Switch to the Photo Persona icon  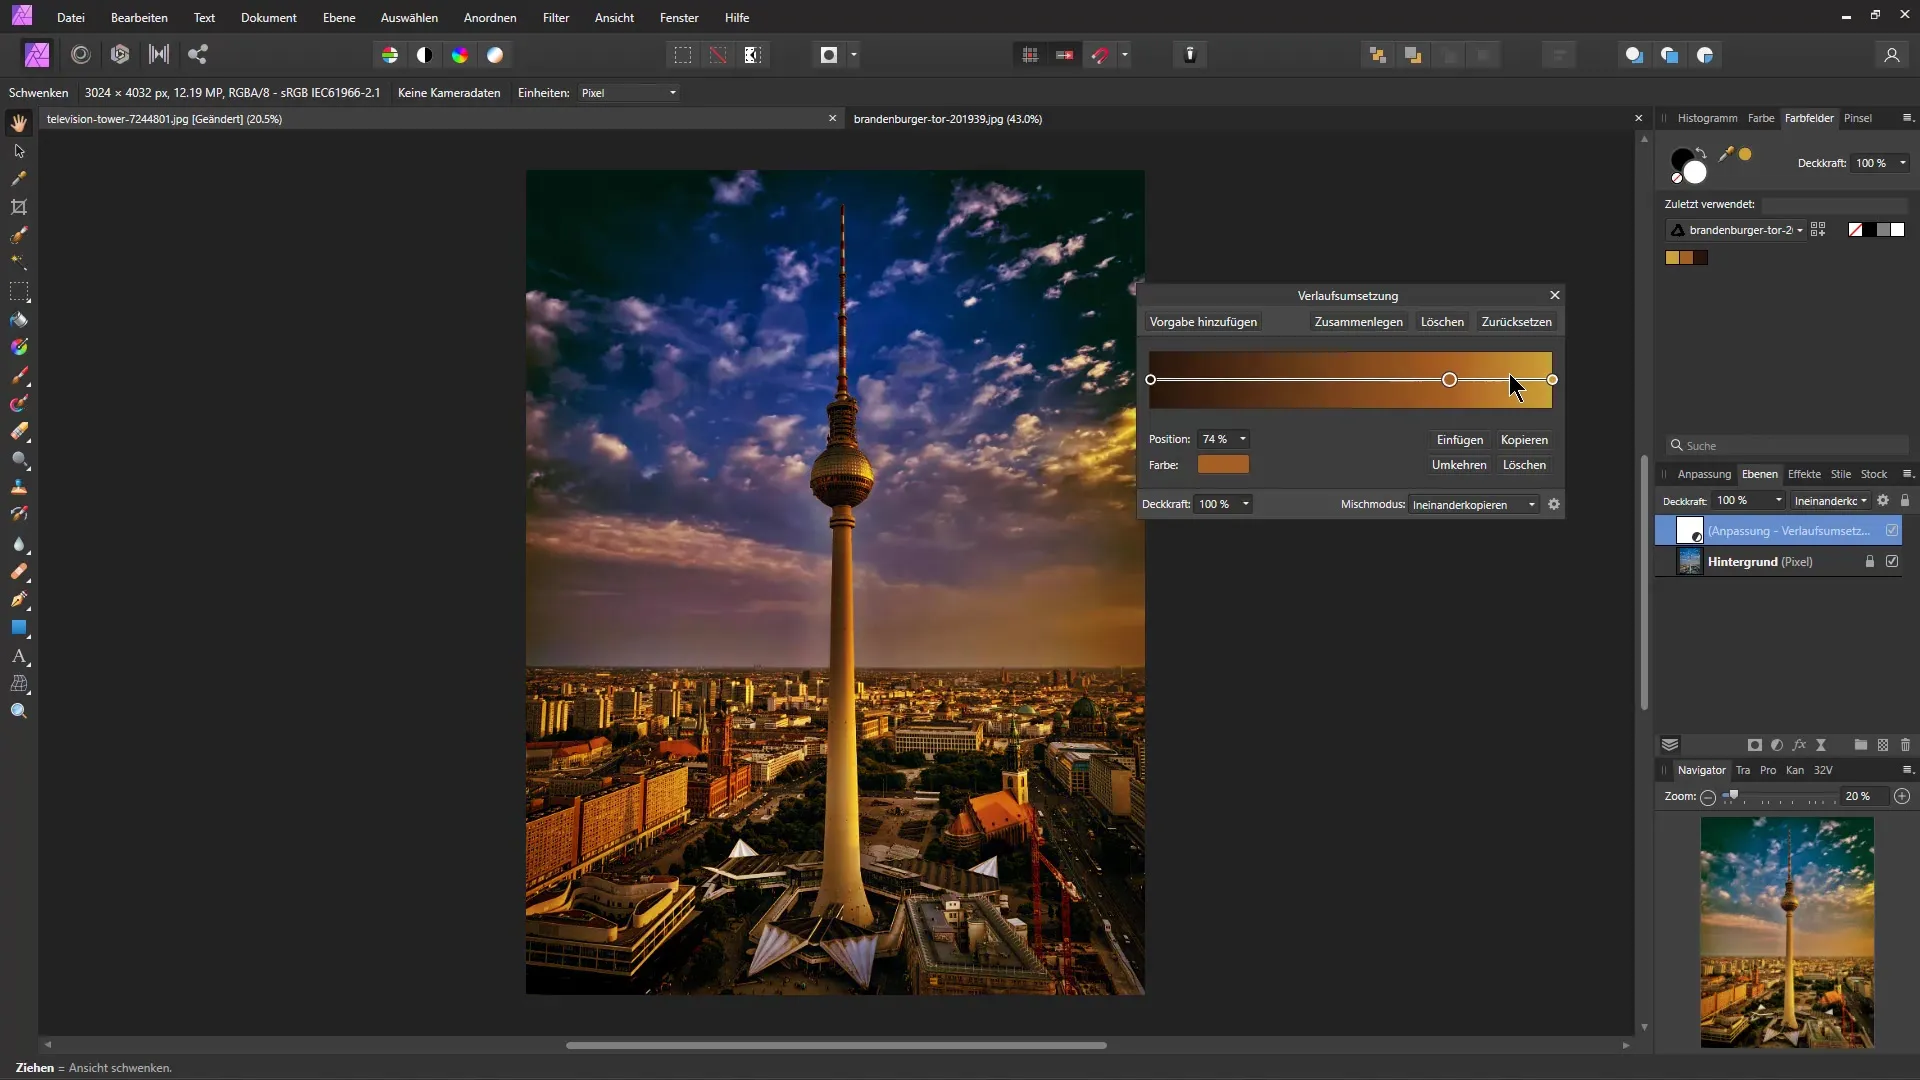pos(37,55)
